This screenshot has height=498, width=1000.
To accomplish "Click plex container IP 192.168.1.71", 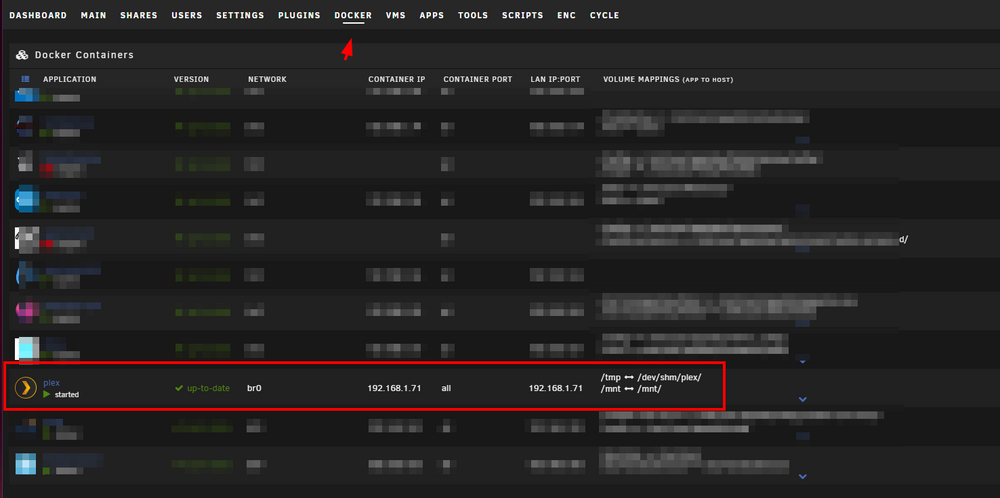I will point(394,388).
